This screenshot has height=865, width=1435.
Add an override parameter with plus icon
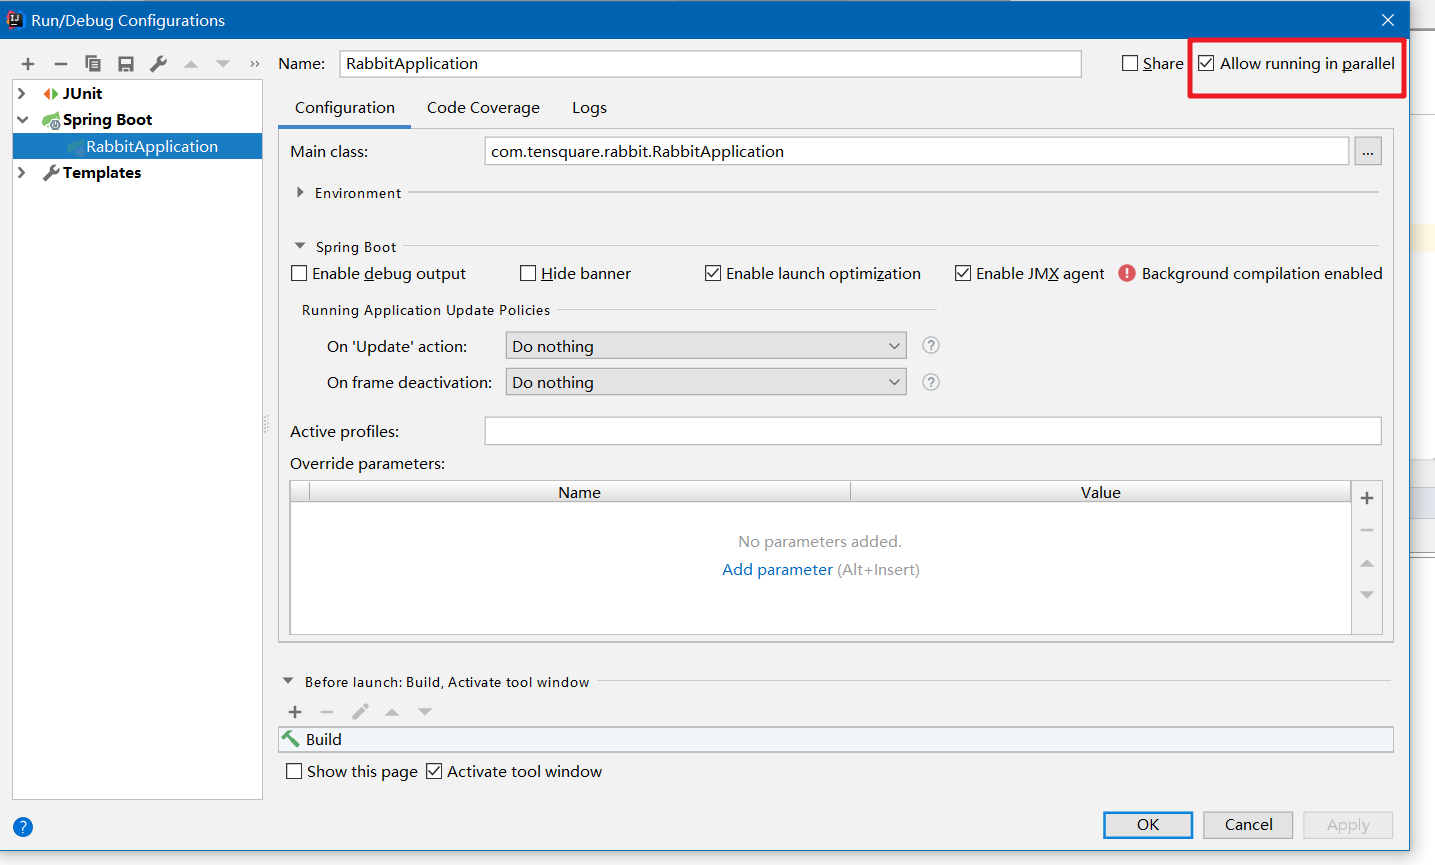coord(1367,498)
